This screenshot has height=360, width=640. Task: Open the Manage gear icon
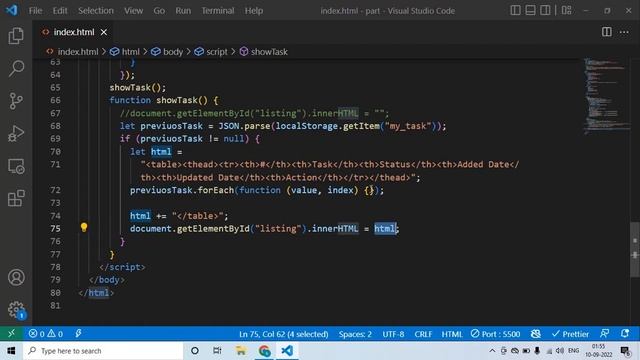click(x=16, y=310)
